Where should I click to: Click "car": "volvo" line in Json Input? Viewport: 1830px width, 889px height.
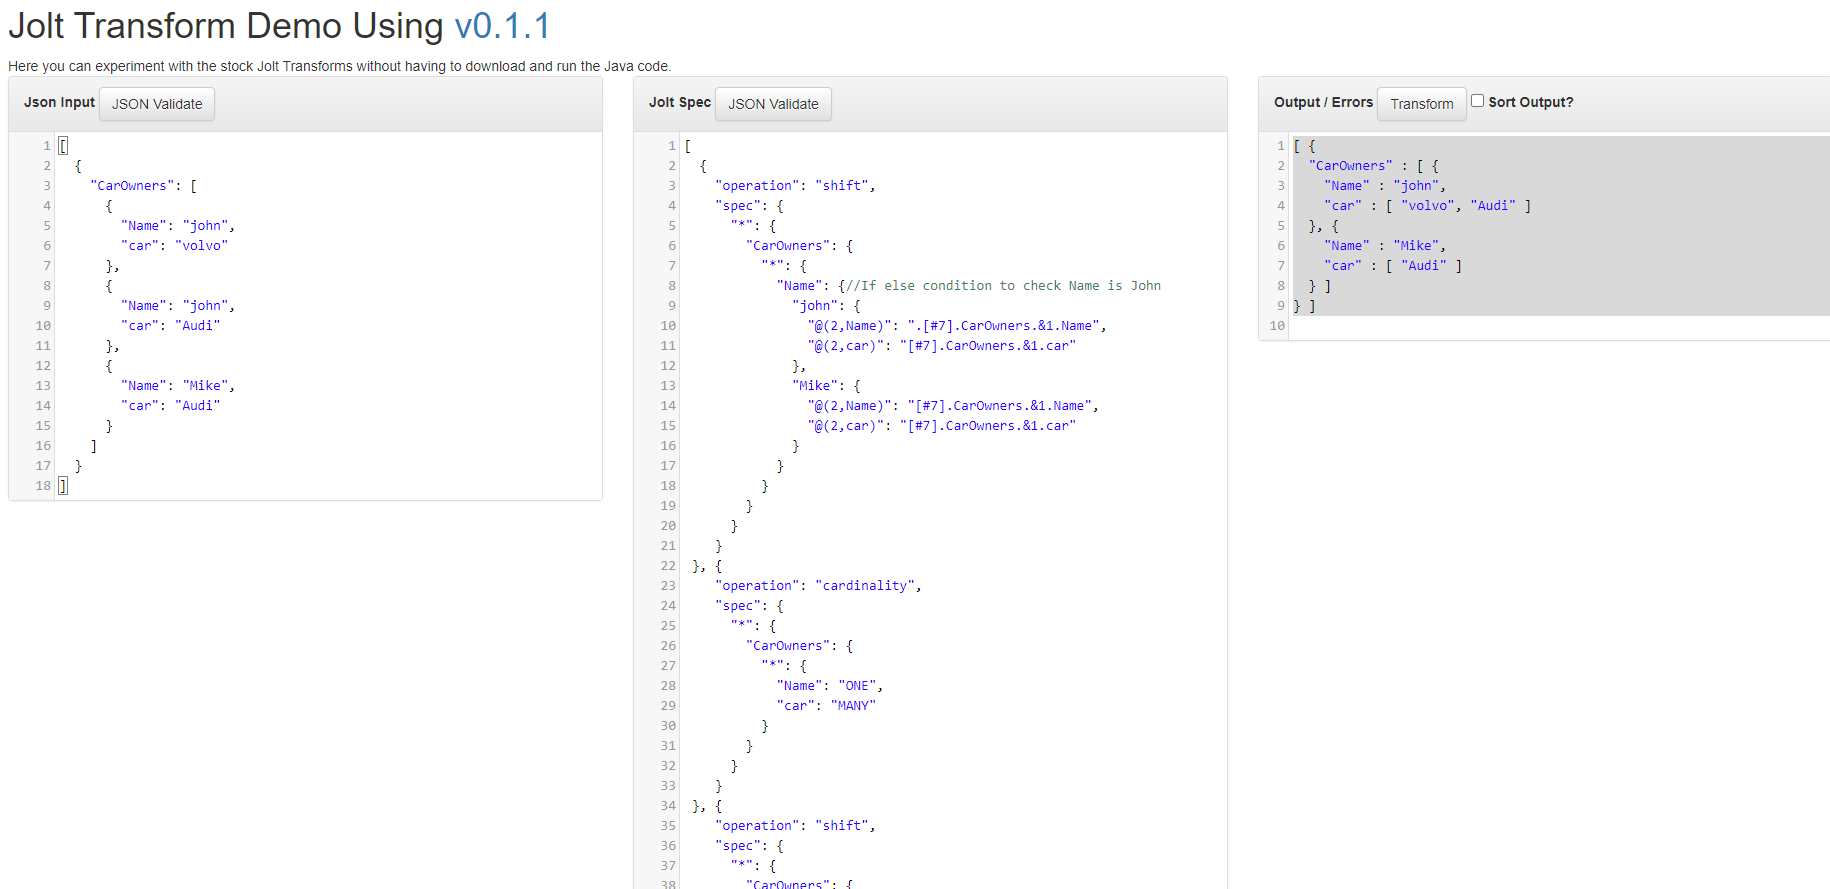[x=174, y=246]
